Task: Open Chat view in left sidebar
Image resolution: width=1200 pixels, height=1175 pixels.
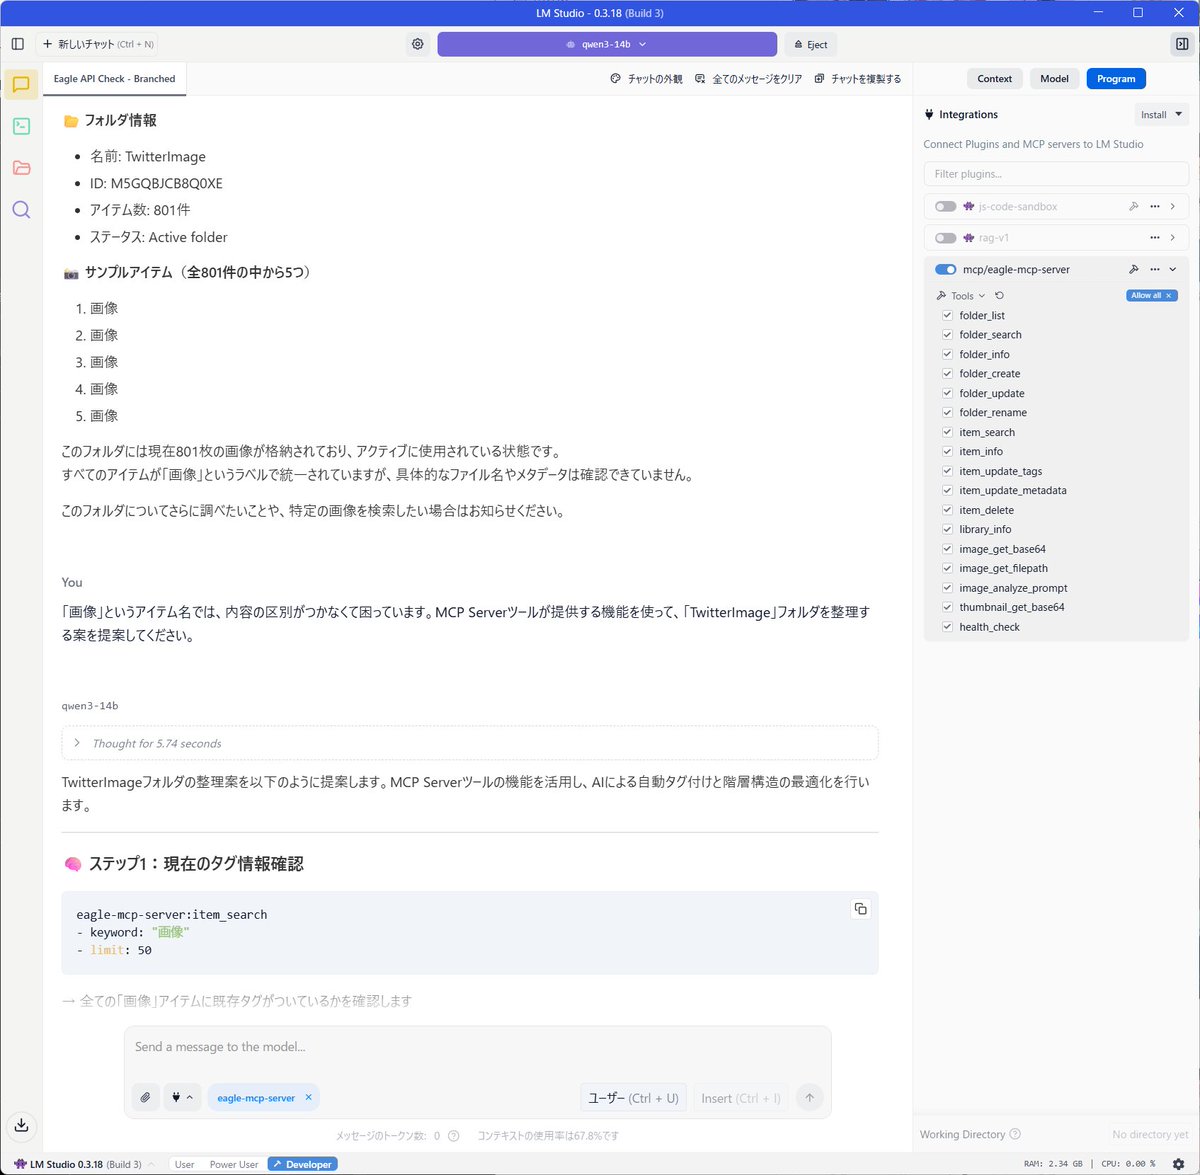Action: (x=21, y=84)
